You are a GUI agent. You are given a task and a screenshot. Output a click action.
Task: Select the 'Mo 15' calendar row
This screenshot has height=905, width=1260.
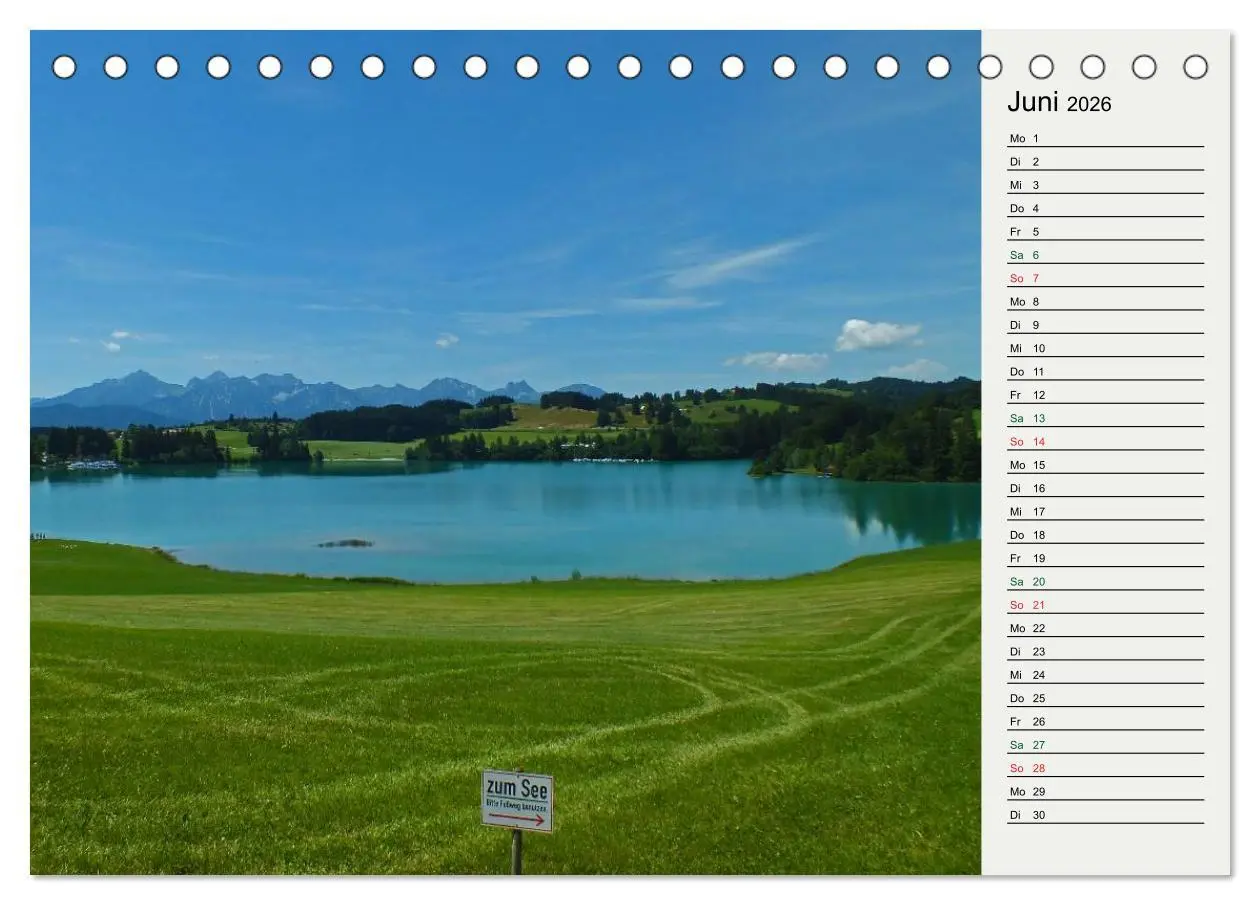pos(1105,465)
